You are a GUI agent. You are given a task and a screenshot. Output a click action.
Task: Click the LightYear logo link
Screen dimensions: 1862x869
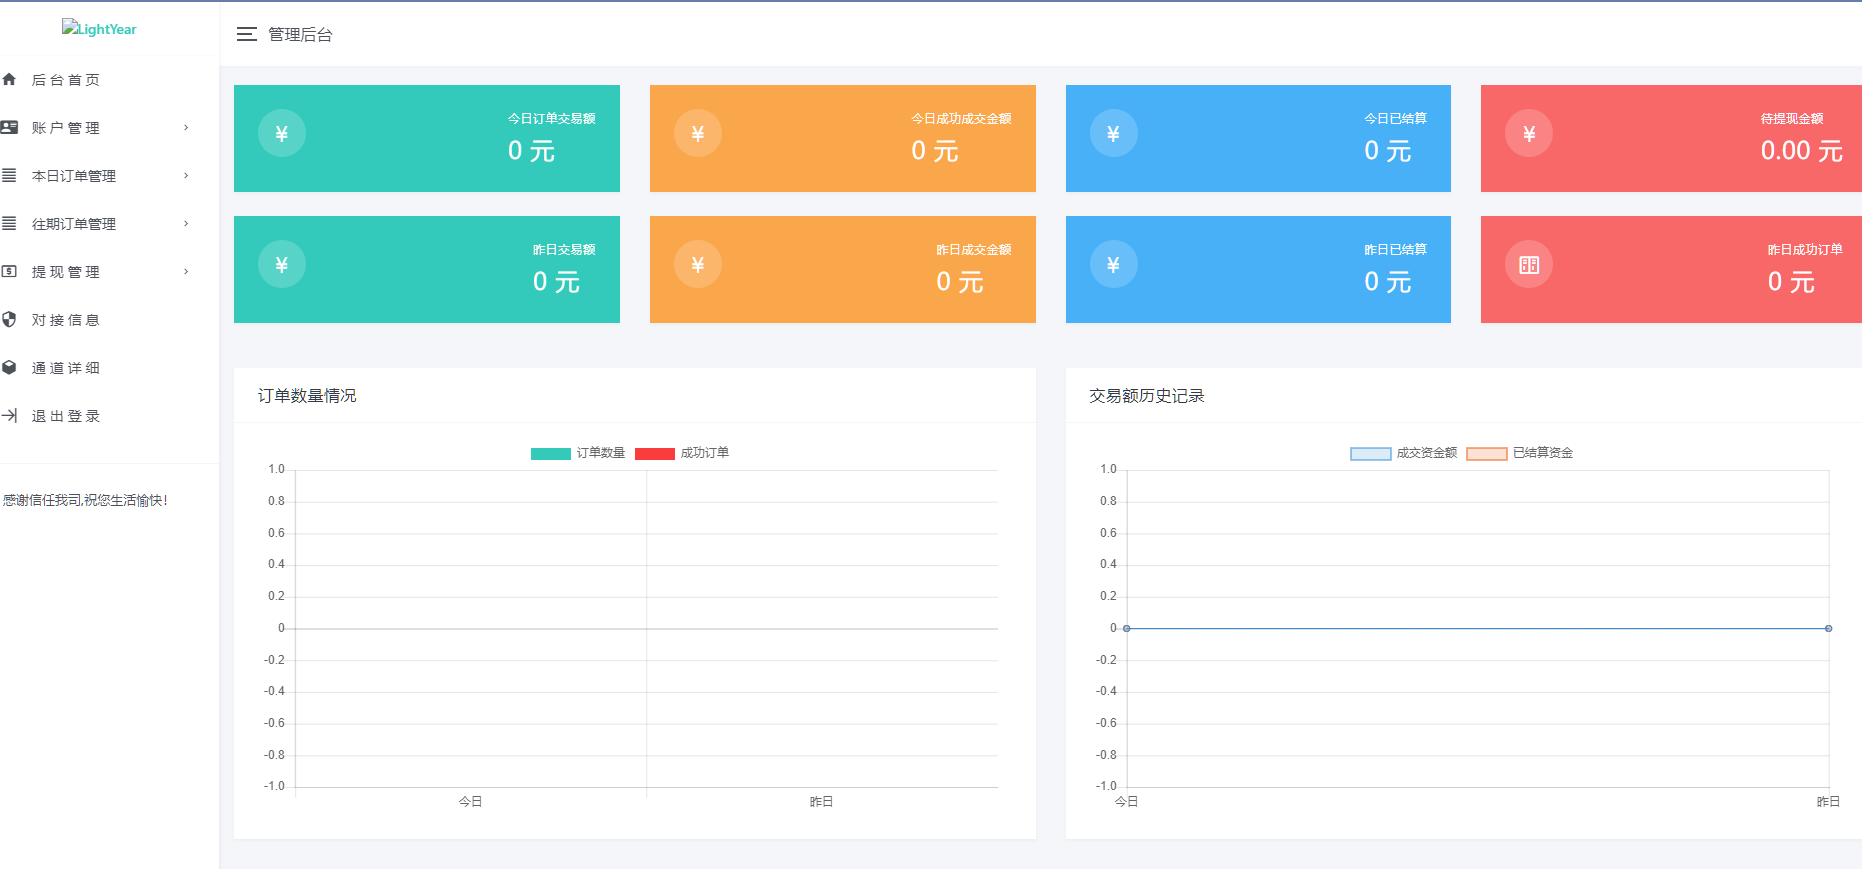(x=99, y=29)
